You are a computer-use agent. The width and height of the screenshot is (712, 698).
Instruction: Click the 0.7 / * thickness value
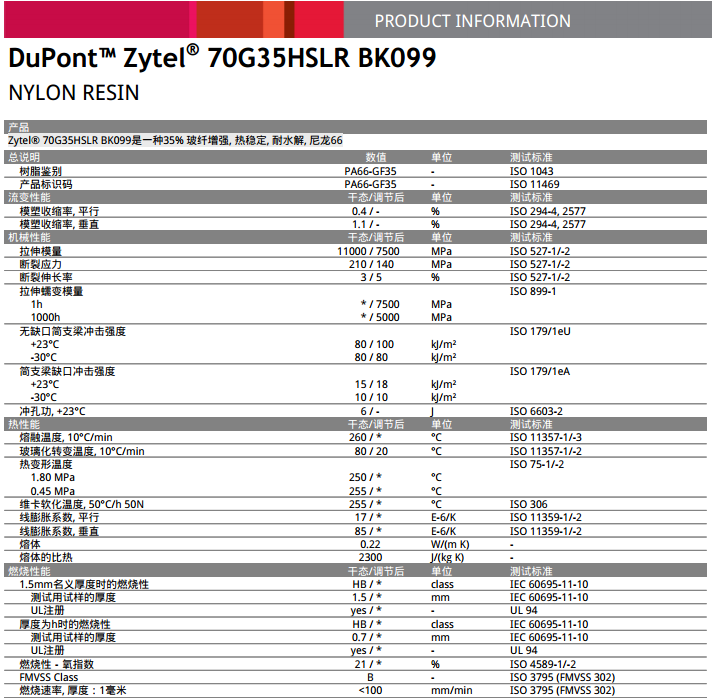[366, 638]
